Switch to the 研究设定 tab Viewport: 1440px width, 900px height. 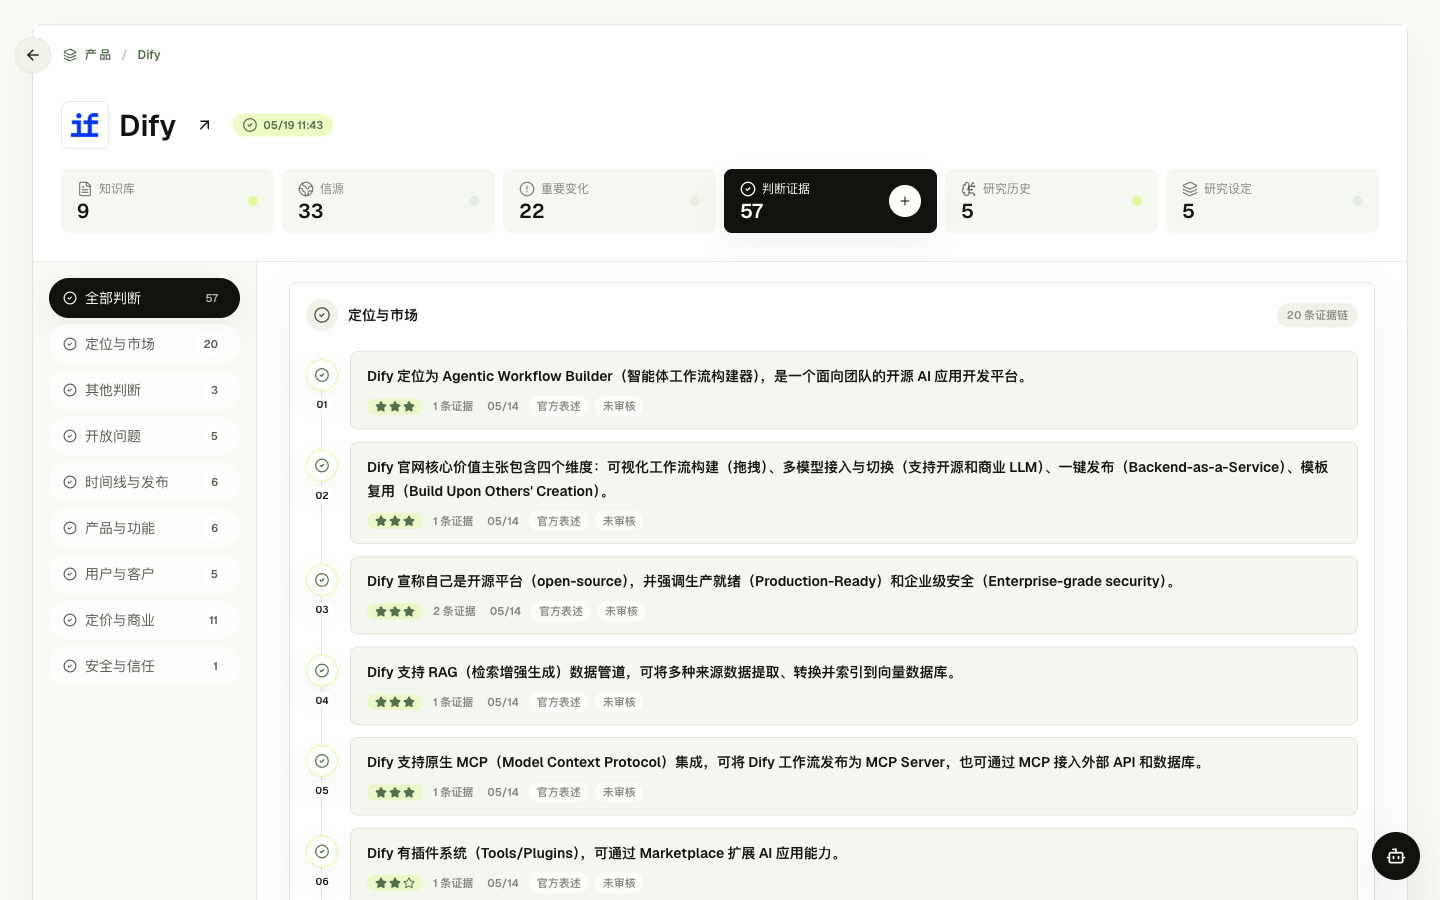(x=1272, y=201)
